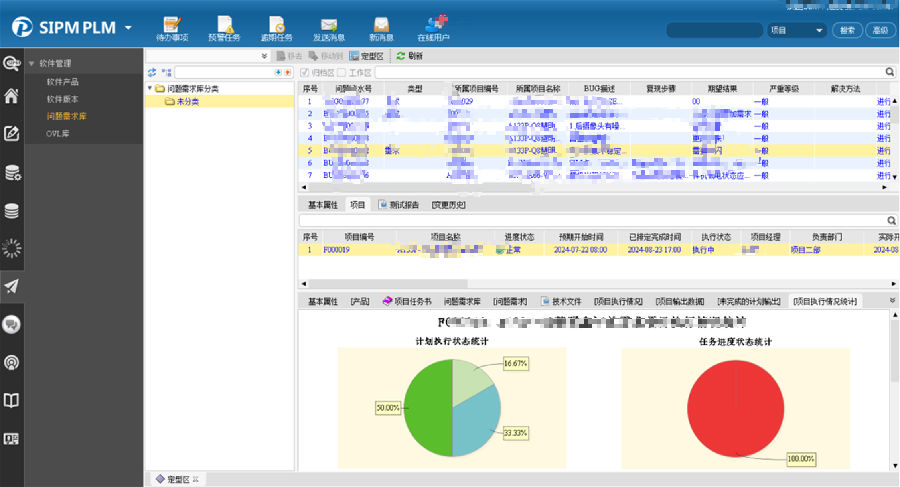Select 软件版本 in the left menu
900x487 pixels.
pos(63,99)
